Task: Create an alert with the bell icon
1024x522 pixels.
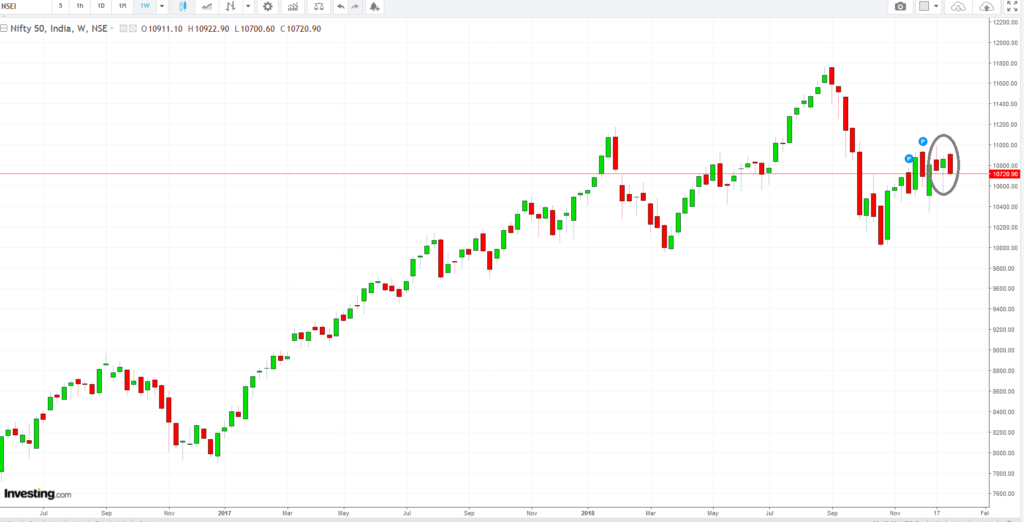Action: point(374,7)
